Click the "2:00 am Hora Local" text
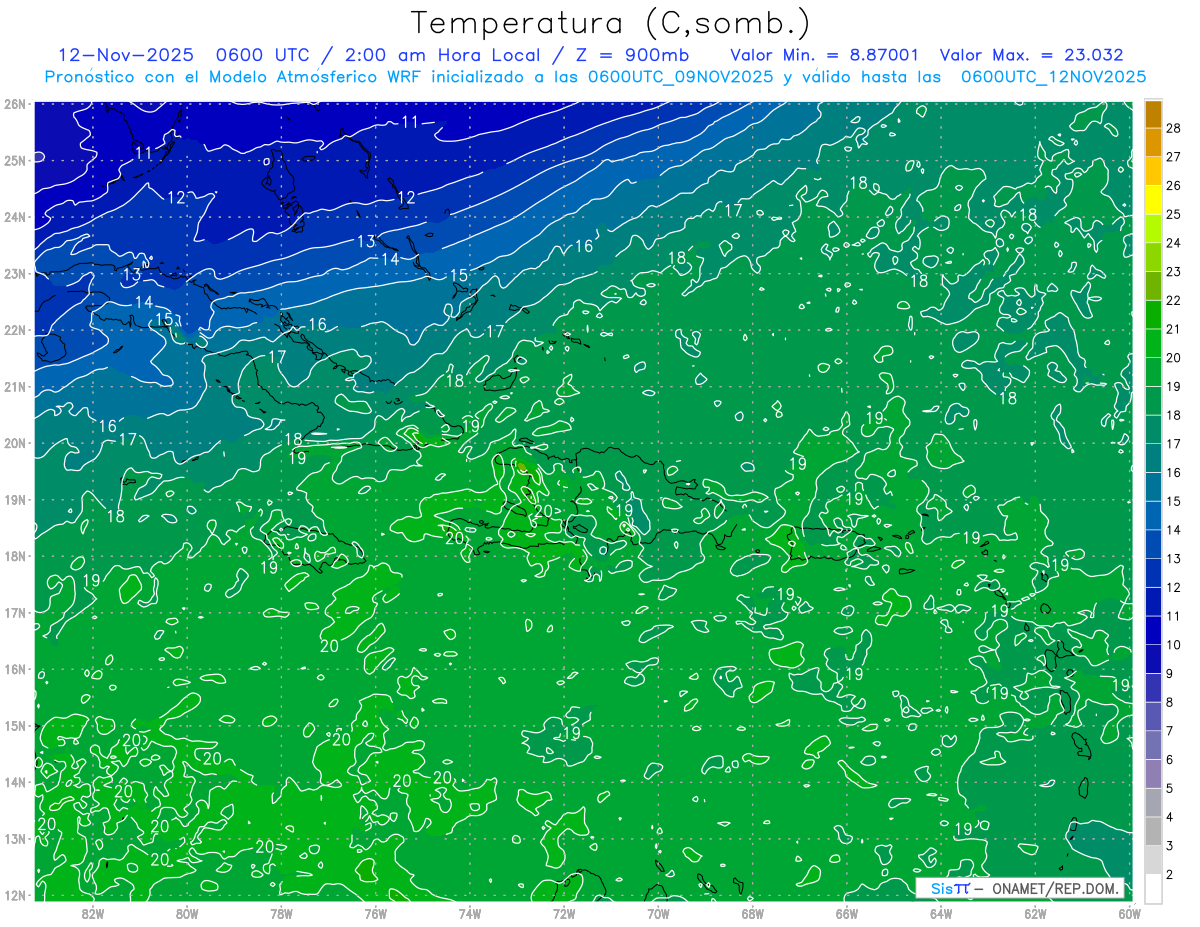This screenshot has height=927, width=1200. pyautogui.click(x=445, y=55)
